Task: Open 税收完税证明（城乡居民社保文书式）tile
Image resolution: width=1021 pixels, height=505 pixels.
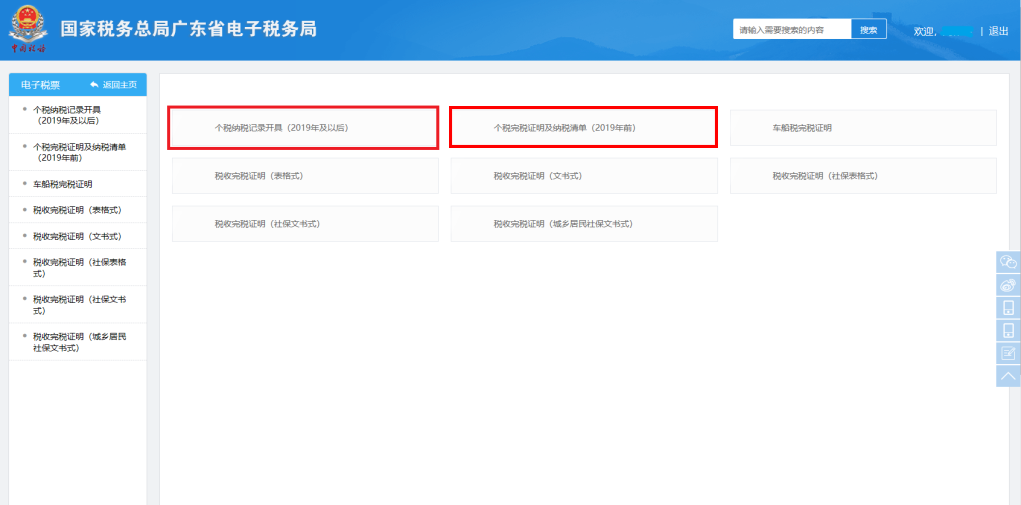Action: [583, 224]
